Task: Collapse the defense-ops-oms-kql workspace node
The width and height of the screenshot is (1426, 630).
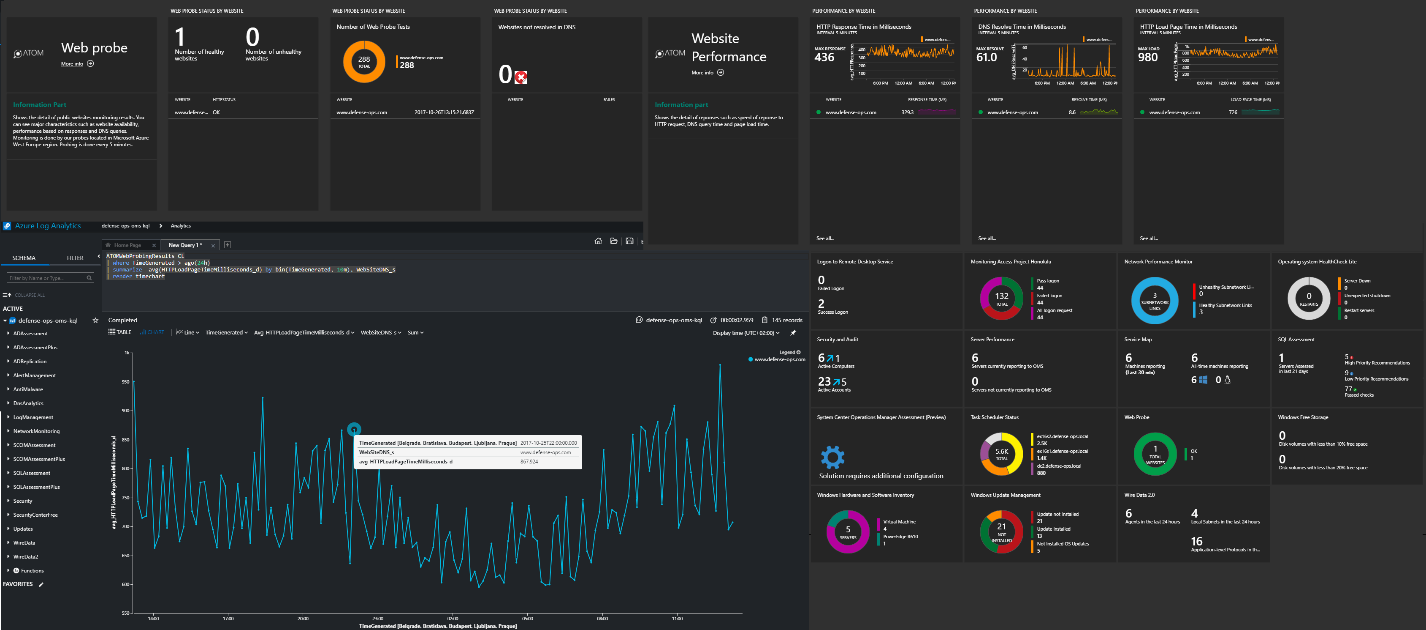Action: [x=5, y=320]
